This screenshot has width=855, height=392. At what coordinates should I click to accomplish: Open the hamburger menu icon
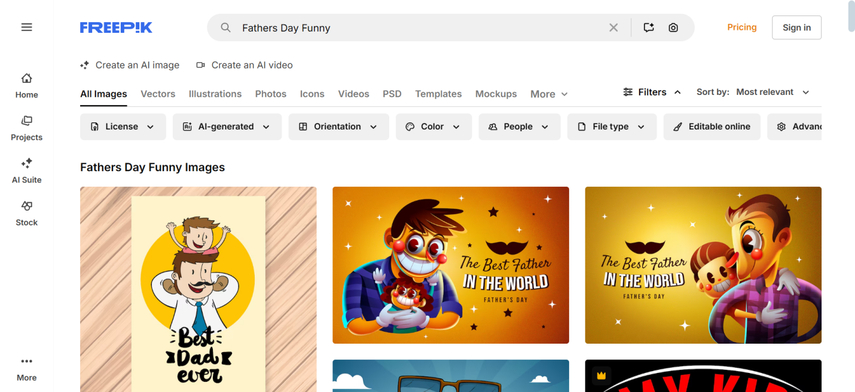pos(26,27)
